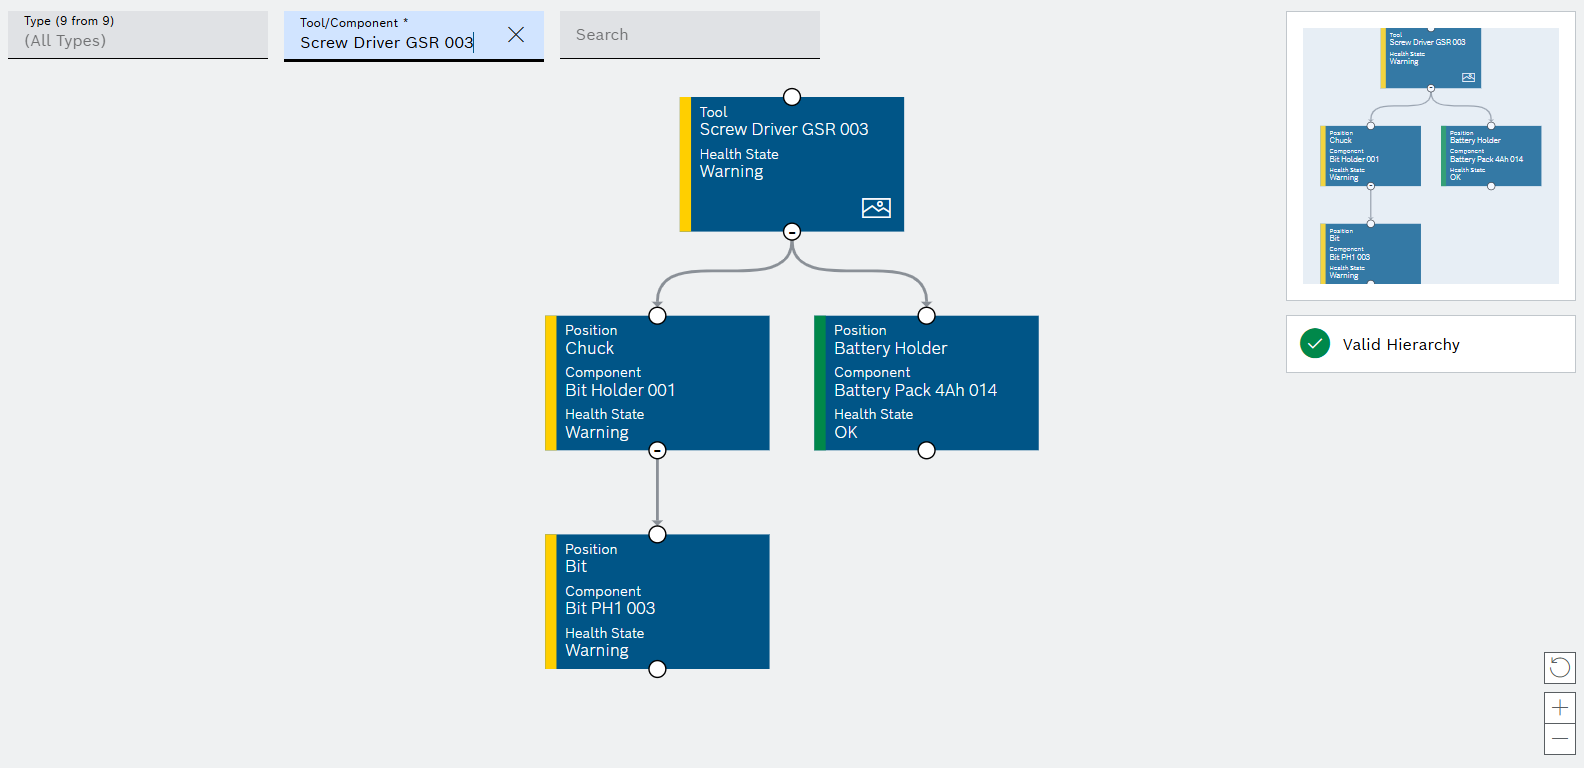Click Warning health state on Bit node

click(597, 651)
